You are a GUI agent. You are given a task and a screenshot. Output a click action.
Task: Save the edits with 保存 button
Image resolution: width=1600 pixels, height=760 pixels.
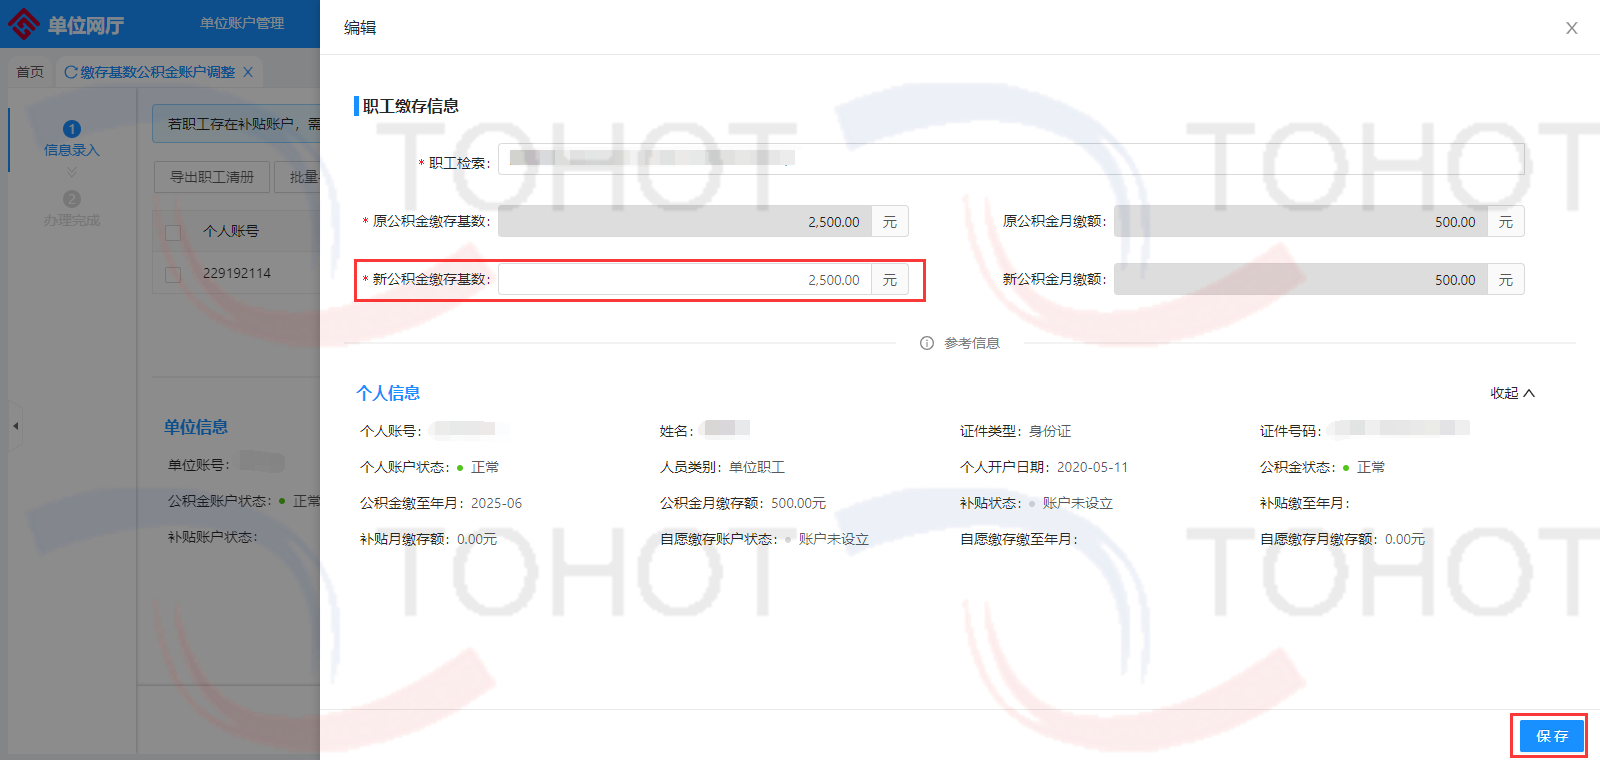(x=1552, y=736)
